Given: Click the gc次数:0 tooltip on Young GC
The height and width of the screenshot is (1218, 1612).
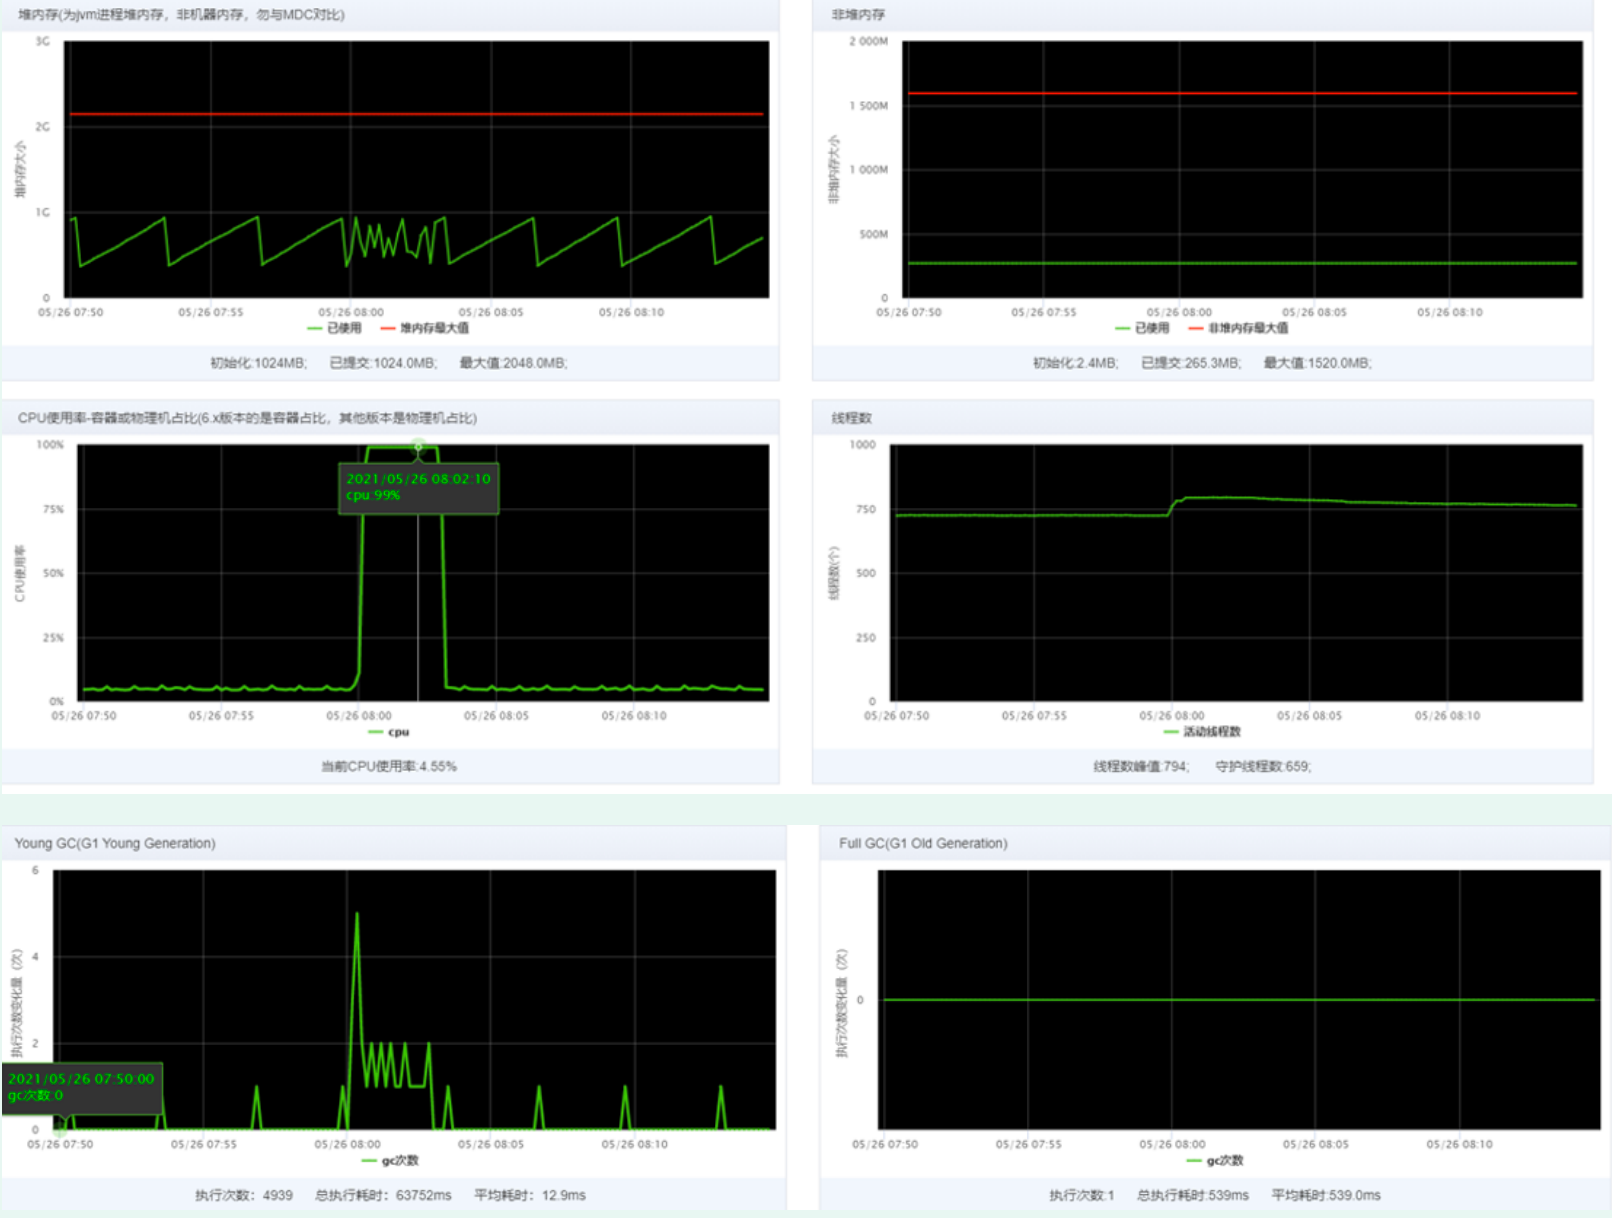Looking at the screenshot, I should (80, 1089).
